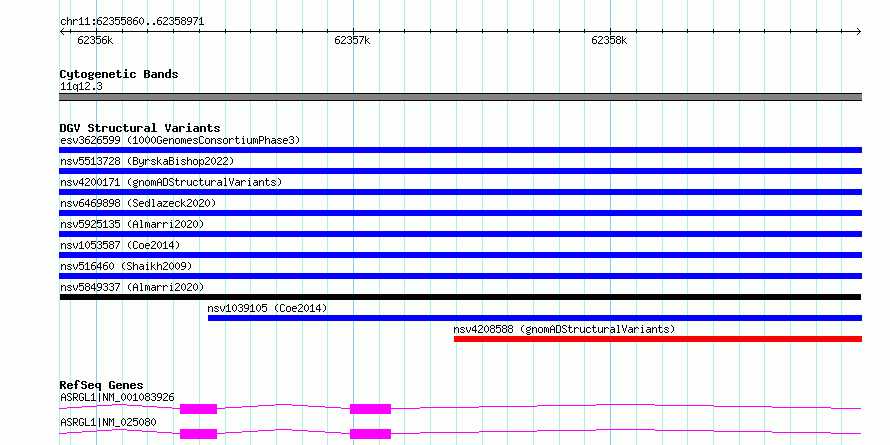Click the 62356k ruler label

coord(95,40)
